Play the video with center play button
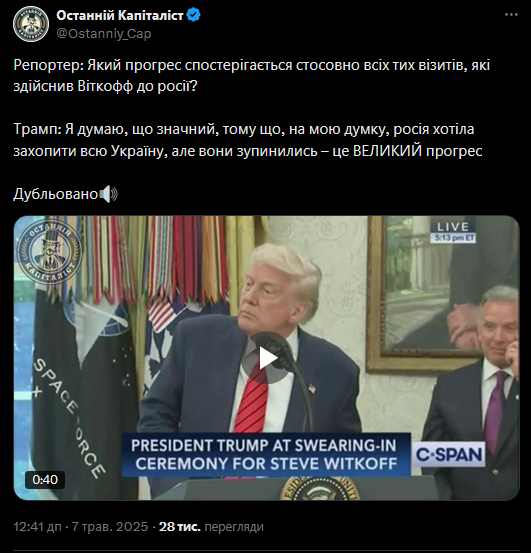This screenshot has width=531, height=553. tap(267, 358)
